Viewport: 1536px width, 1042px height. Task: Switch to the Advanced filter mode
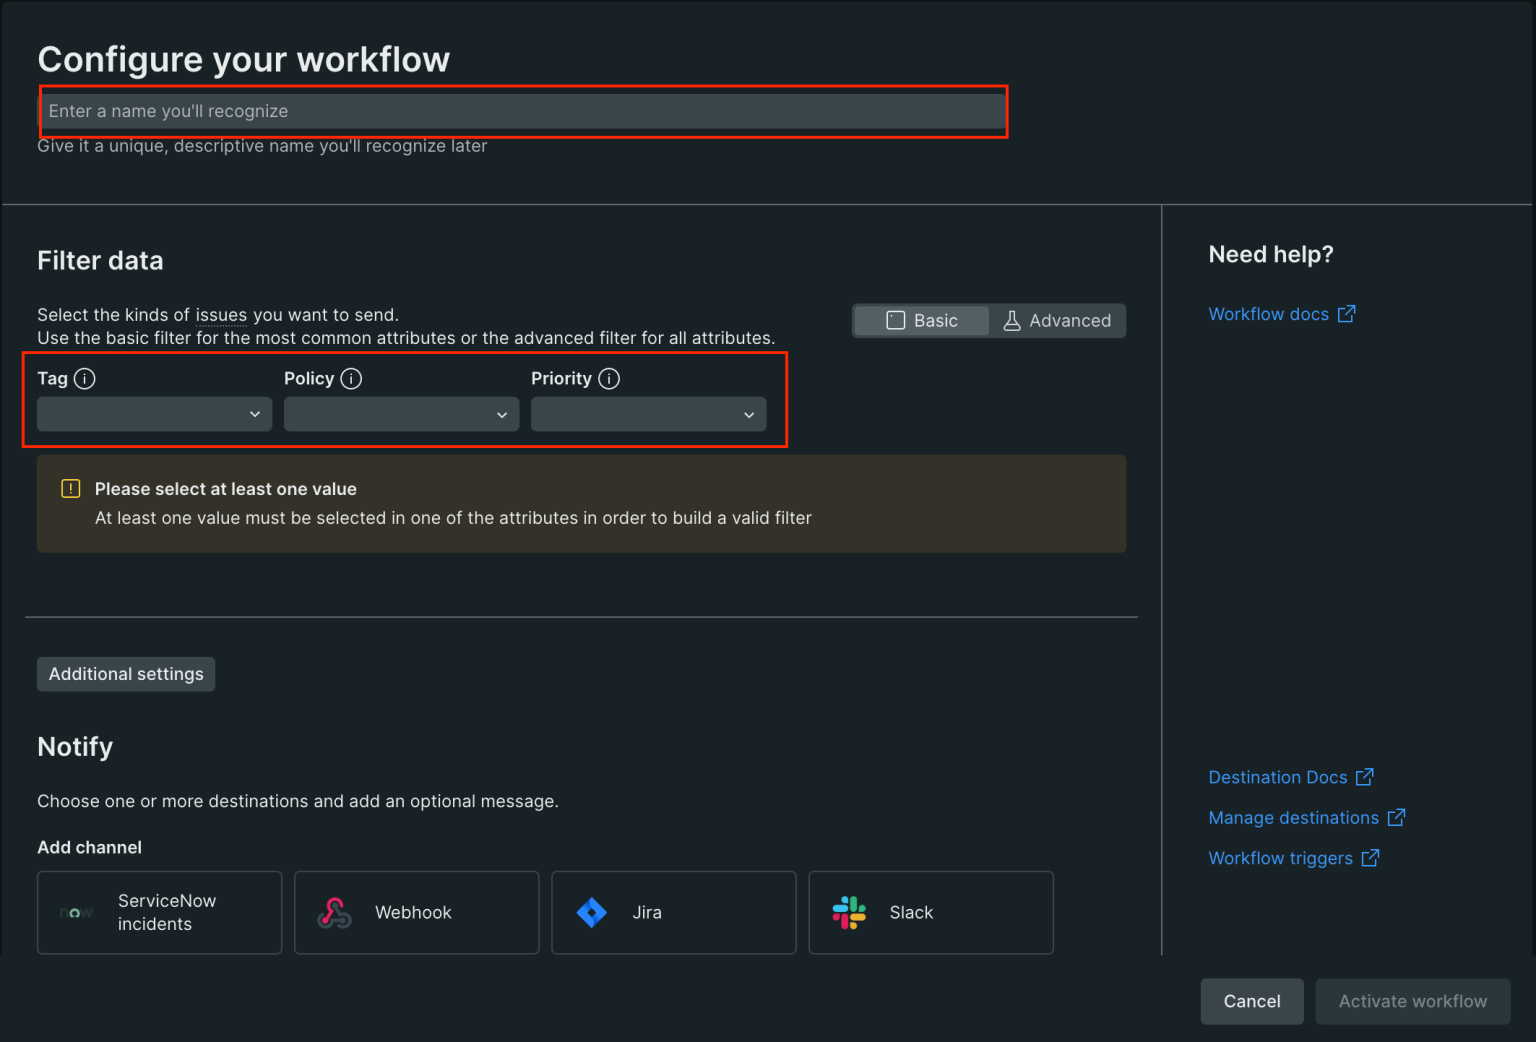[1057, 321]
